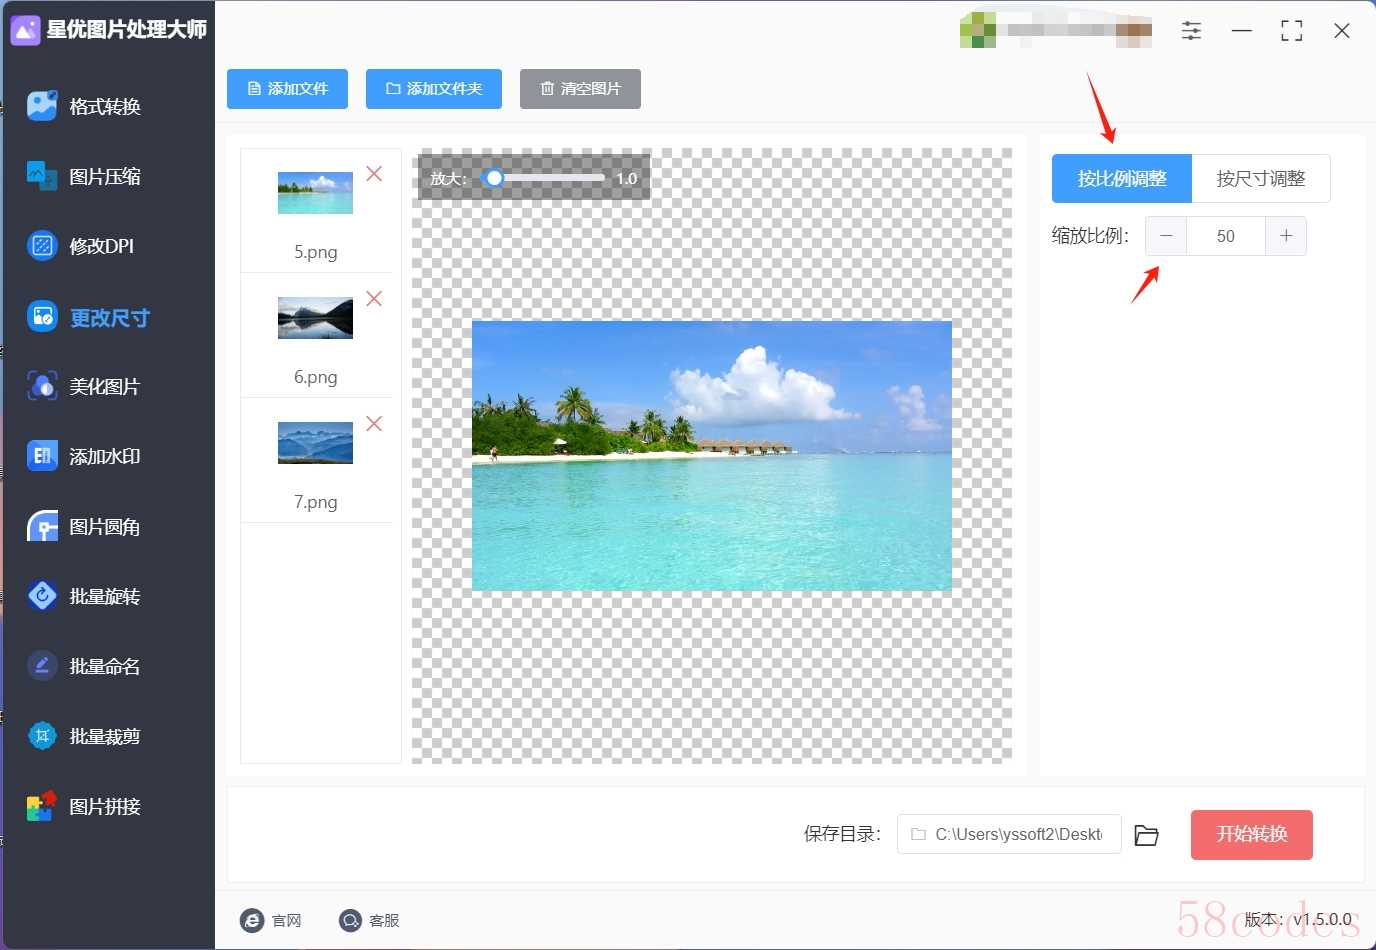This screenshot has height=950, width=1376.
Task: Click the zoom value 1.0 beside the slider
Action: (x=627, y=178)
